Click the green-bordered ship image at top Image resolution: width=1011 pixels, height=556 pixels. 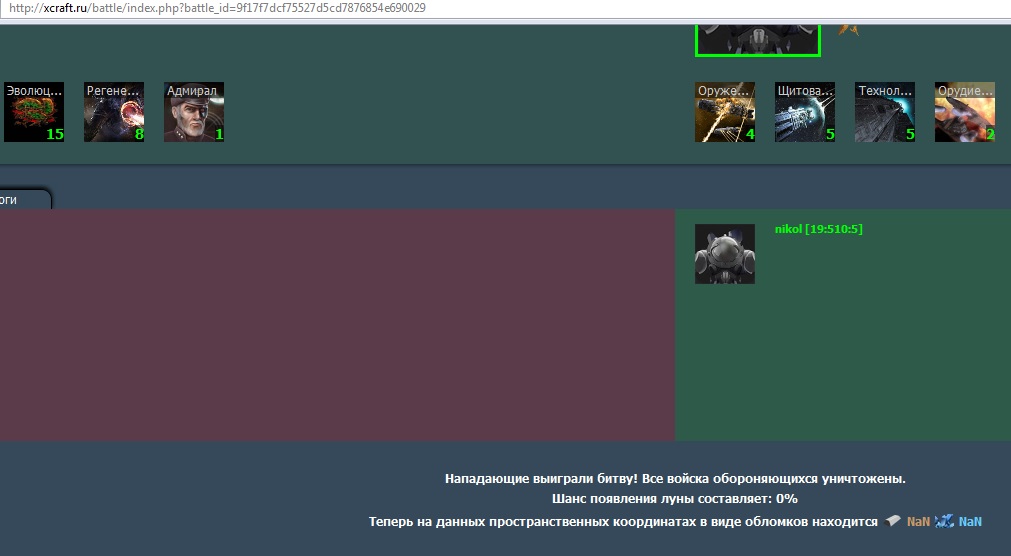[x=758, y=40]
